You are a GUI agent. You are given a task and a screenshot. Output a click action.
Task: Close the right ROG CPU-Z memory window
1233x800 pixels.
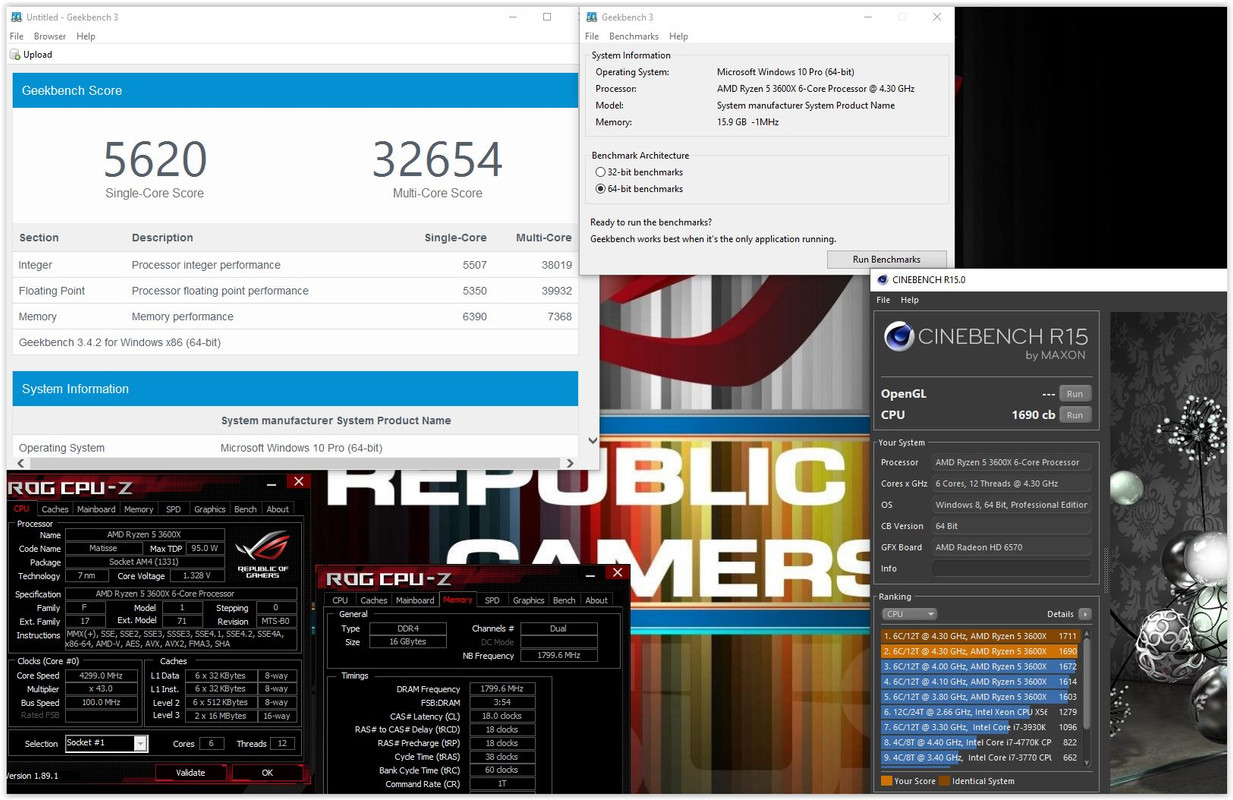tap(617, 573)
